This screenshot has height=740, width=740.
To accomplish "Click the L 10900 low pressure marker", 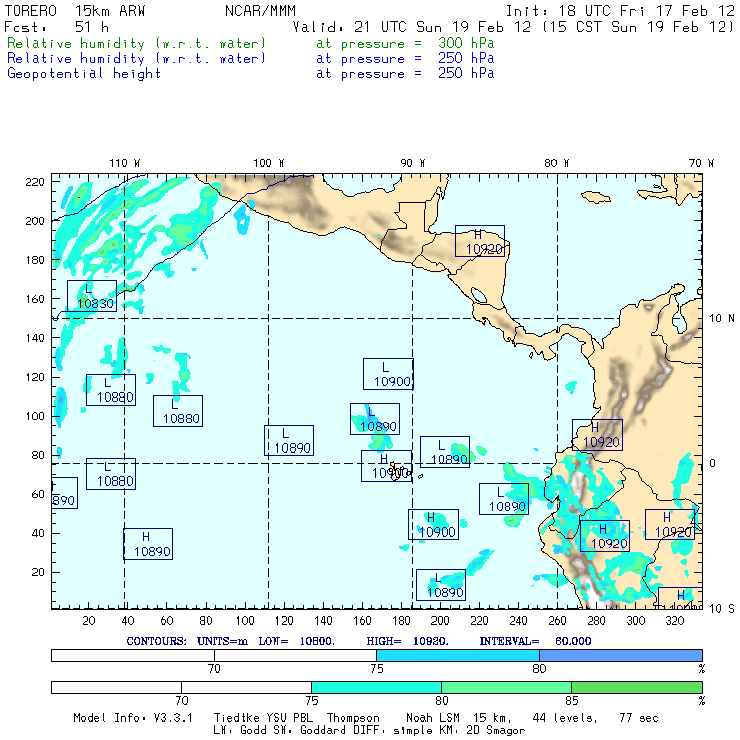I will (389, 374).
